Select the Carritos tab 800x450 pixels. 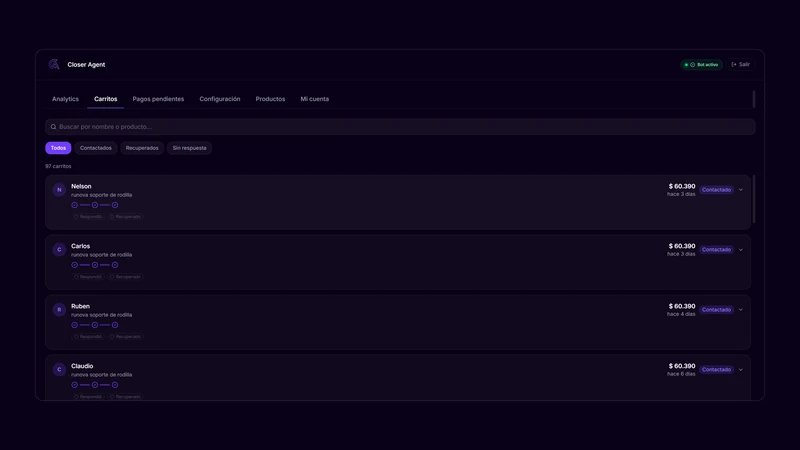106,99
